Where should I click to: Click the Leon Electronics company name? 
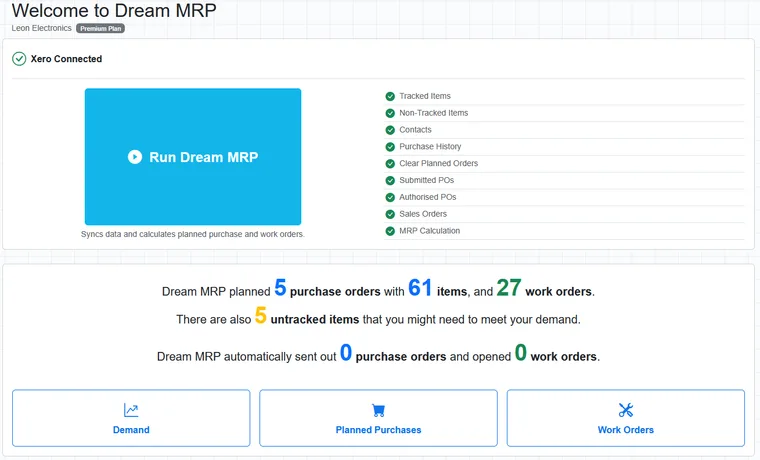(x=42, y=28)
